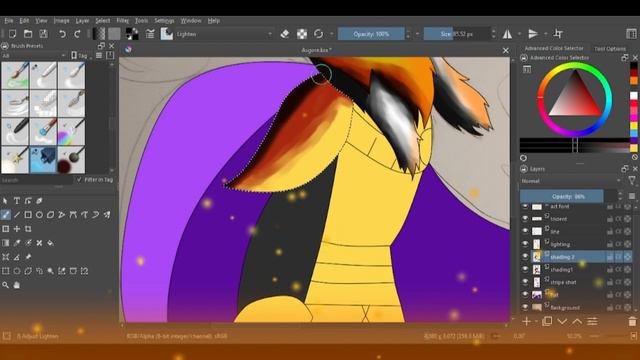
Task: Click the Tag button in Brush Presets
Action: [80, 56]
